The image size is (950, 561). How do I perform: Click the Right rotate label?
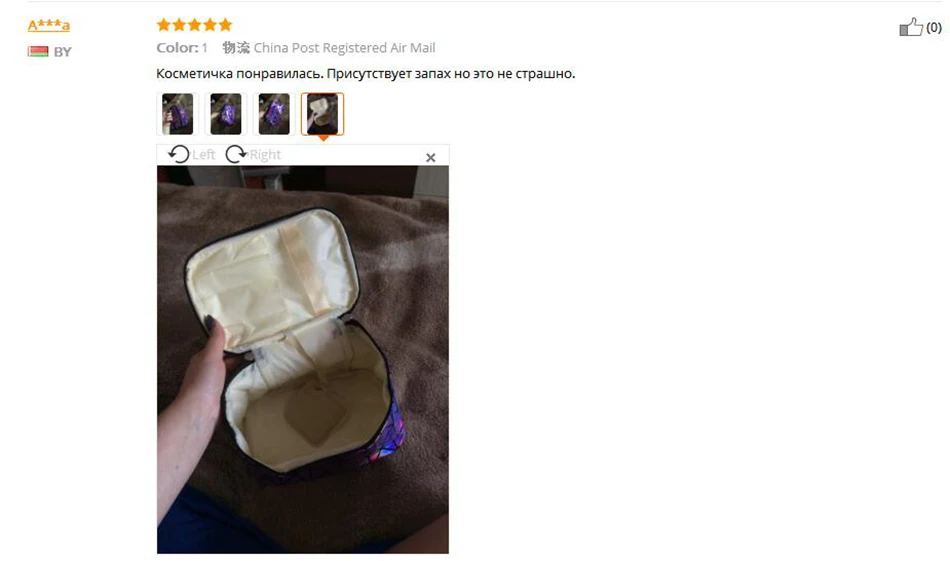265,155
